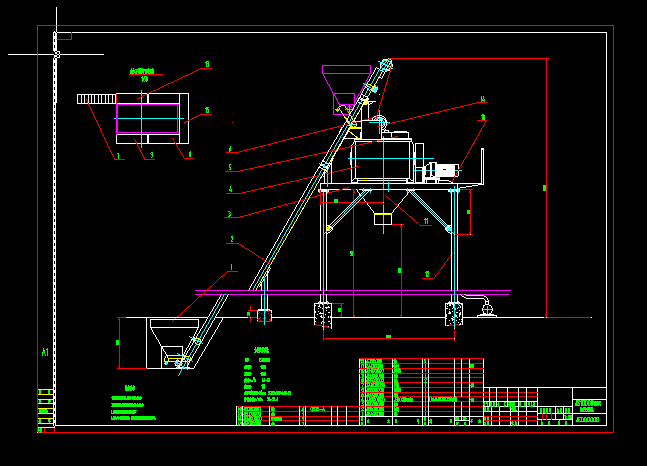Click the technical specifications heading text
Image resolution: width=647 pixels, height=466 pixels.
pyautogui.click(x=261, y=350)
